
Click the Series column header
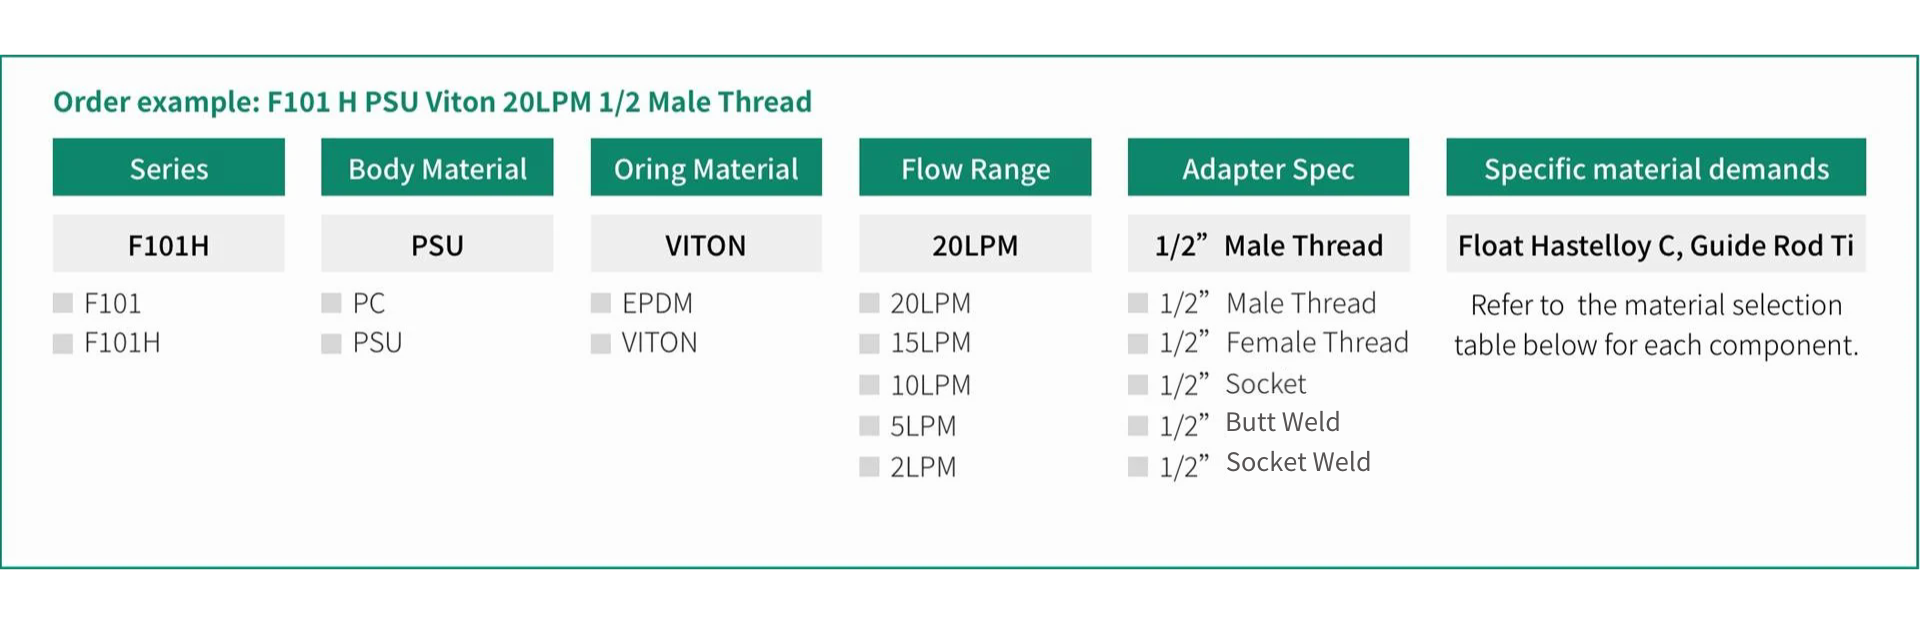[169, 167]
